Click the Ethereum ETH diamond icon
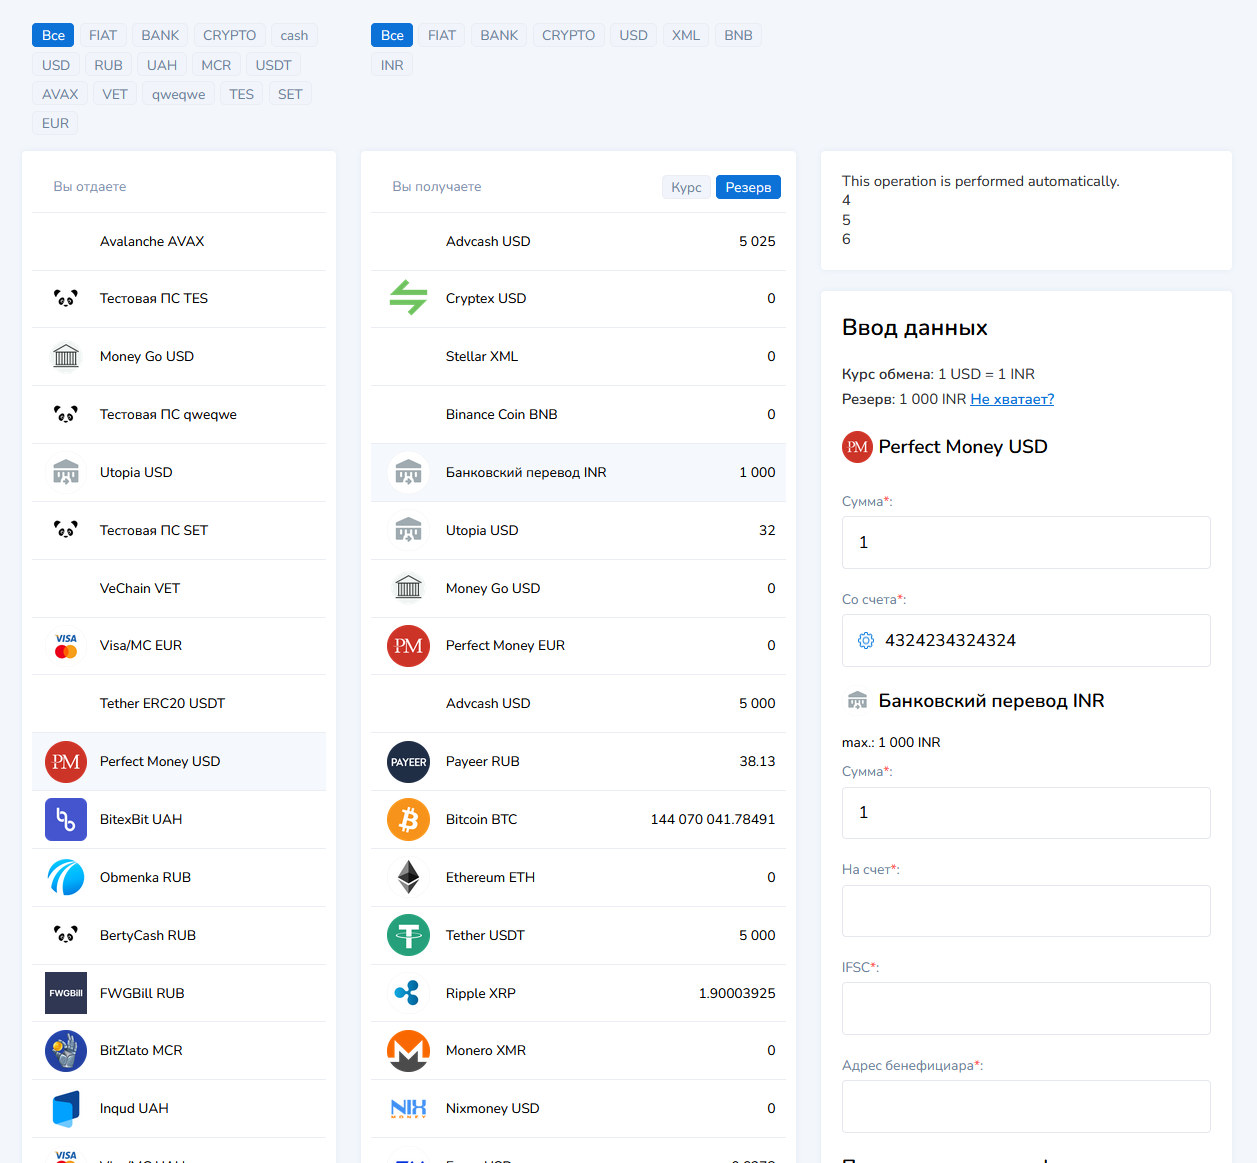The height and width of the screenshot is (1163, 1257). point(408,877)
